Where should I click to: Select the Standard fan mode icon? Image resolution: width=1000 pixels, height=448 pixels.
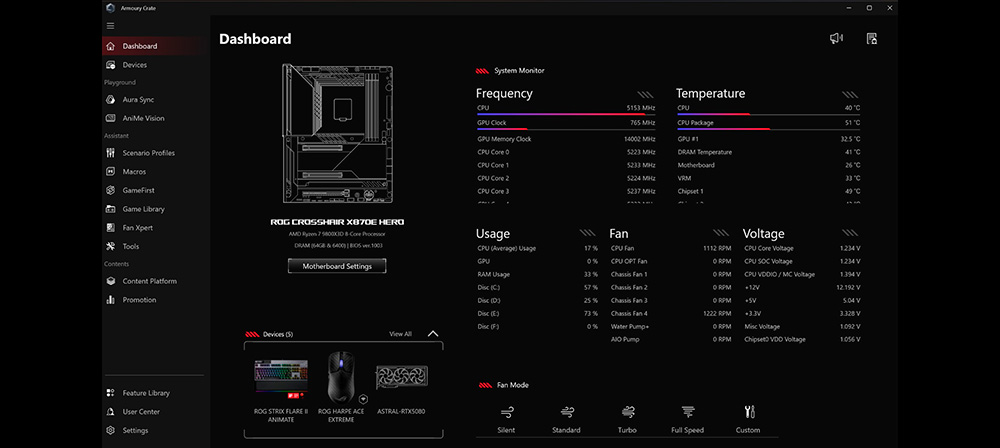coord(566,412)
